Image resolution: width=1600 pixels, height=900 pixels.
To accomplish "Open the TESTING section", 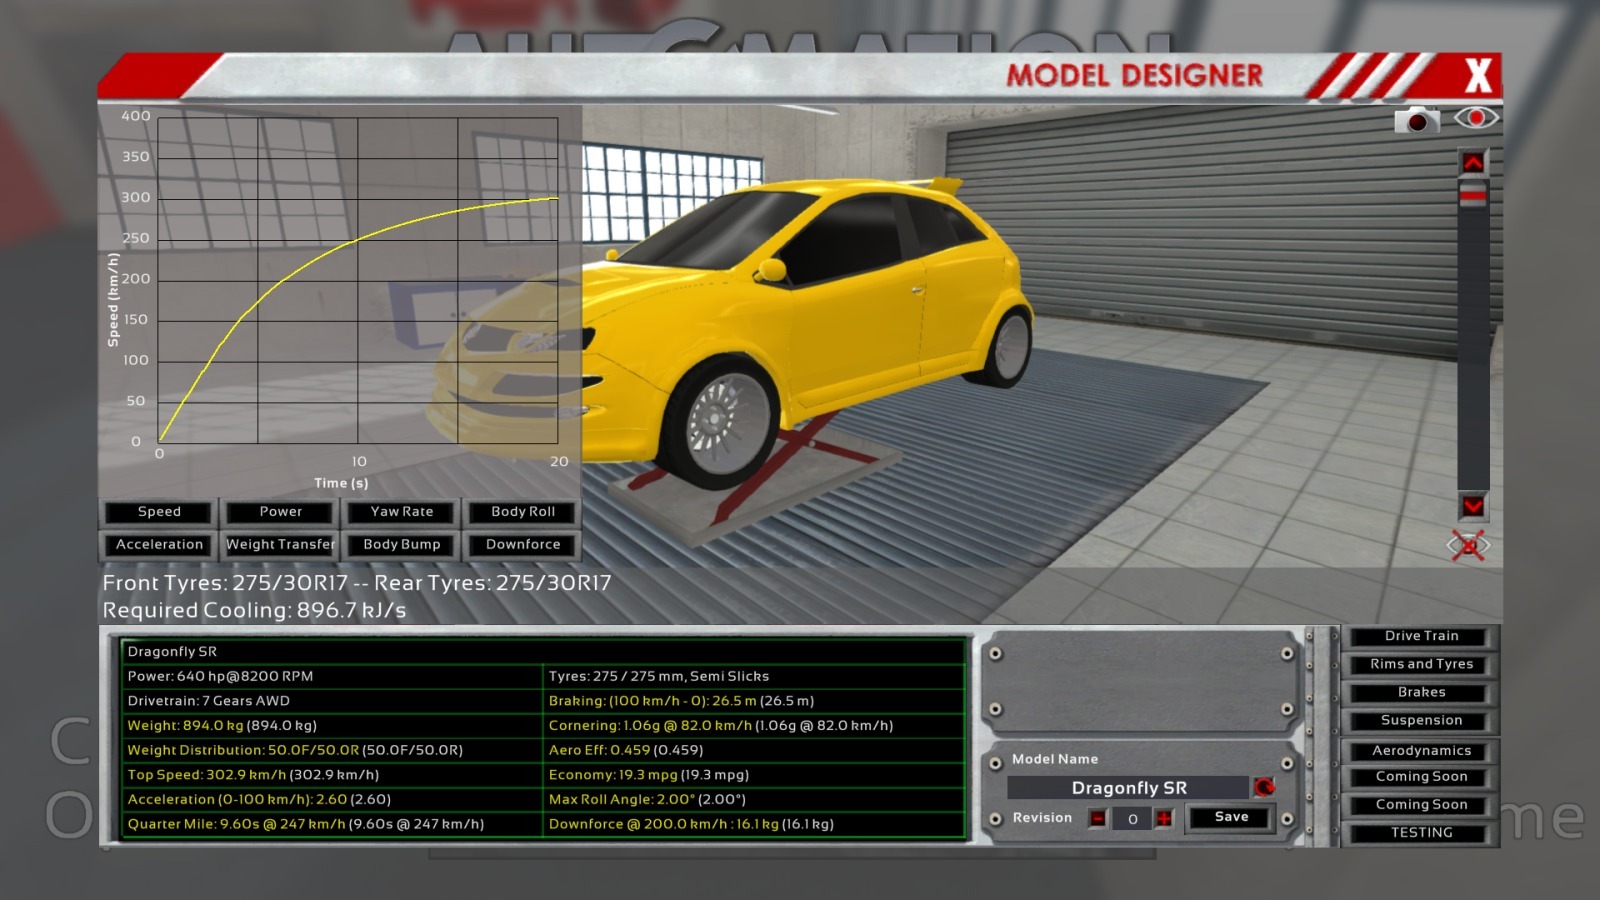I will [1421, 833].
